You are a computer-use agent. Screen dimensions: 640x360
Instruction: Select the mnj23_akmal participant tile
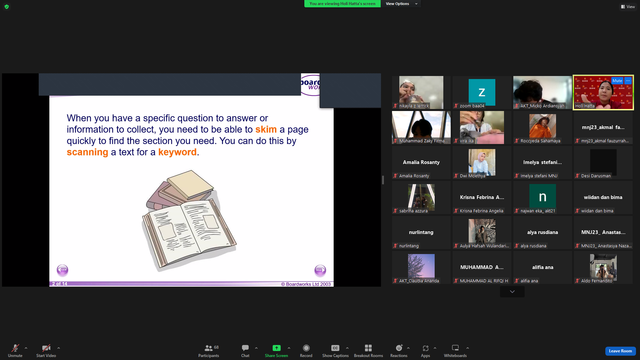[x=603, y=127]
